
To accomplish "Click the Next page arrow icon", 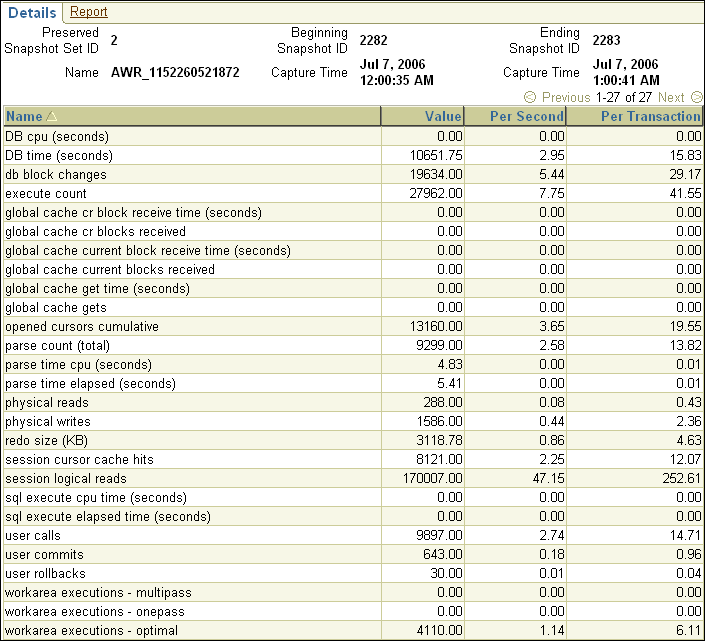I will point(696,98).
